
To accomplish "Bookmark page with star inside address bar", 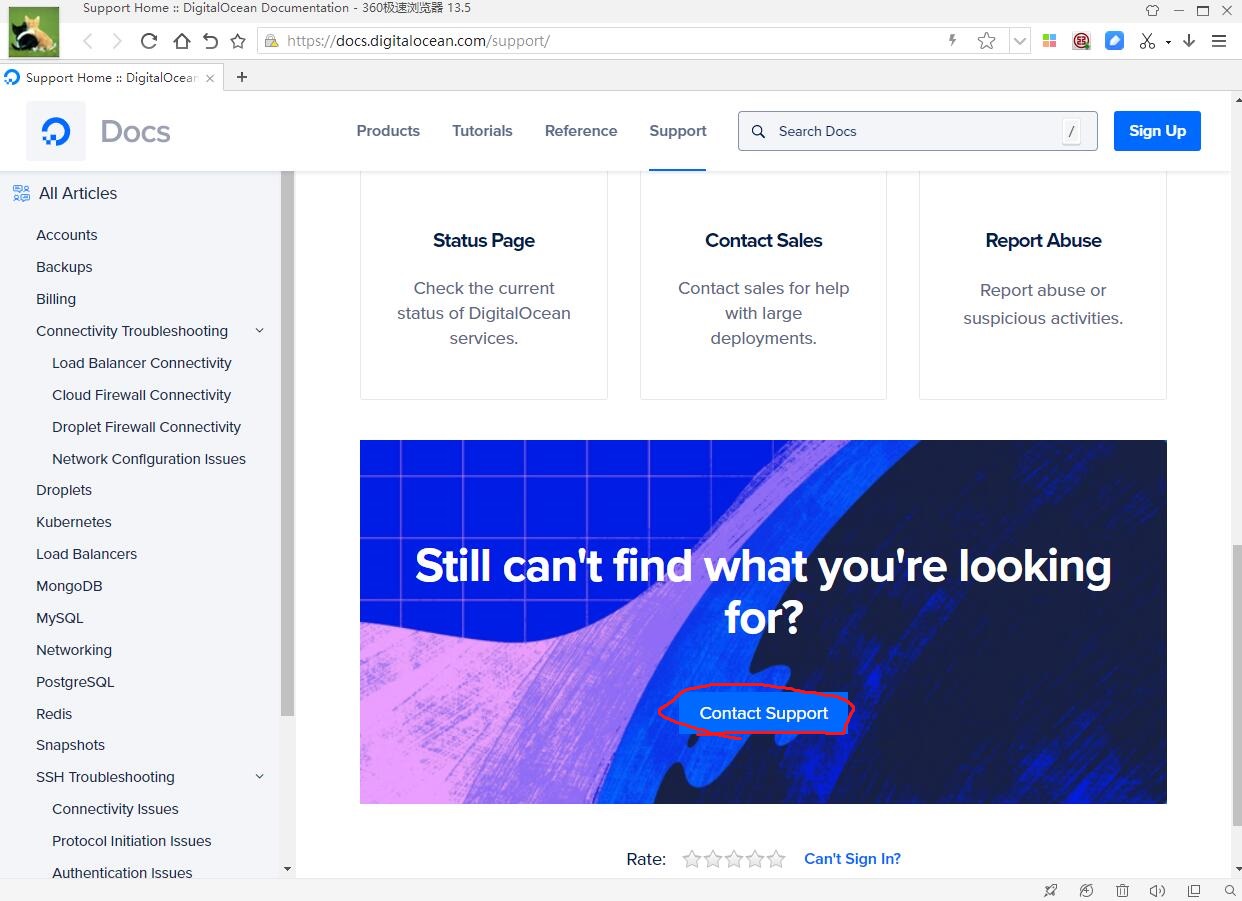I will click(x=986, y=41).
